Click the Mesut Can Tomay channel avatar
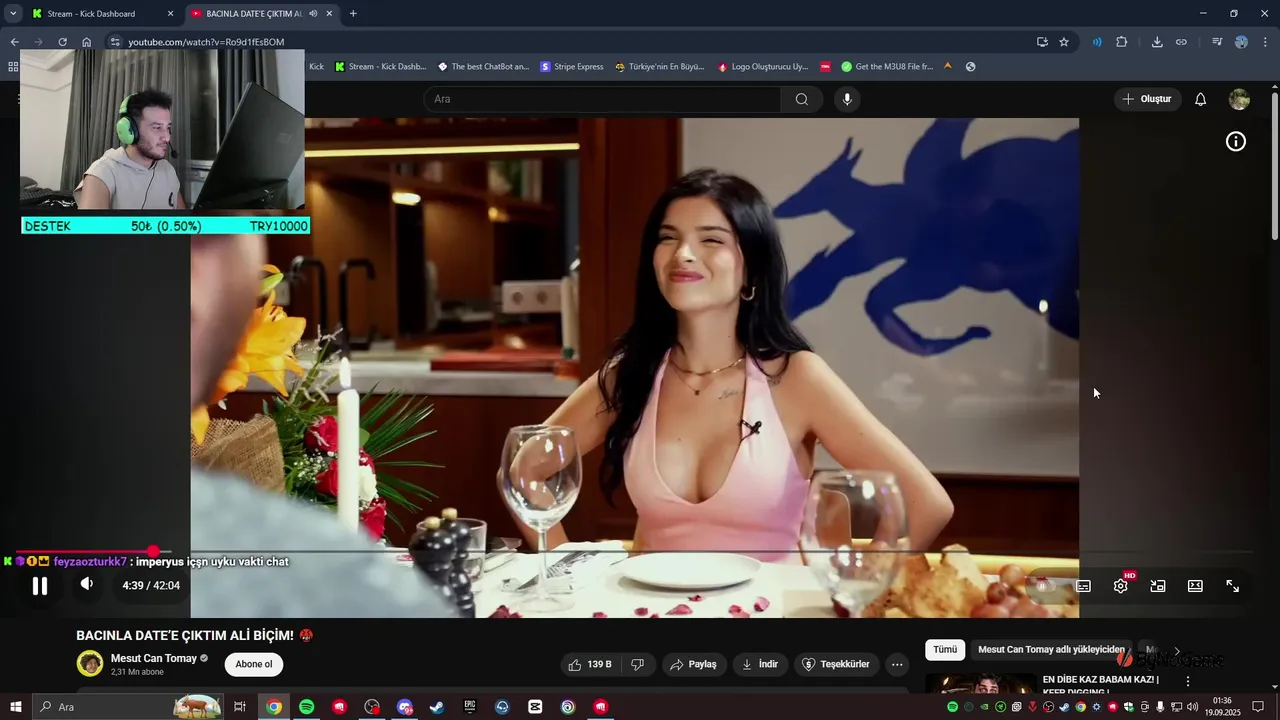Image resolution: width=1280 pixels, height=720 pixels. tap(90, 663)
